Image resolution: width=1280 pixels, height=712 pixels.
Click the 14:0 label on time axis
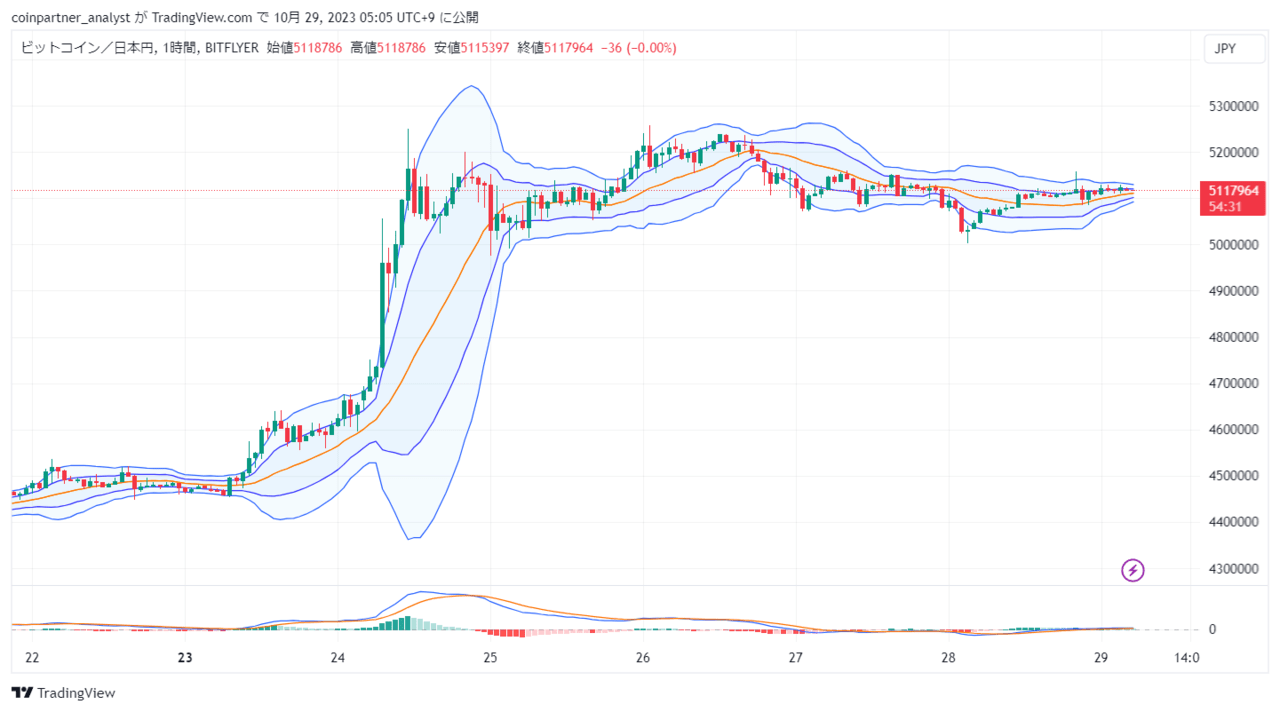pyautogui.click(x=1186, y=657)
